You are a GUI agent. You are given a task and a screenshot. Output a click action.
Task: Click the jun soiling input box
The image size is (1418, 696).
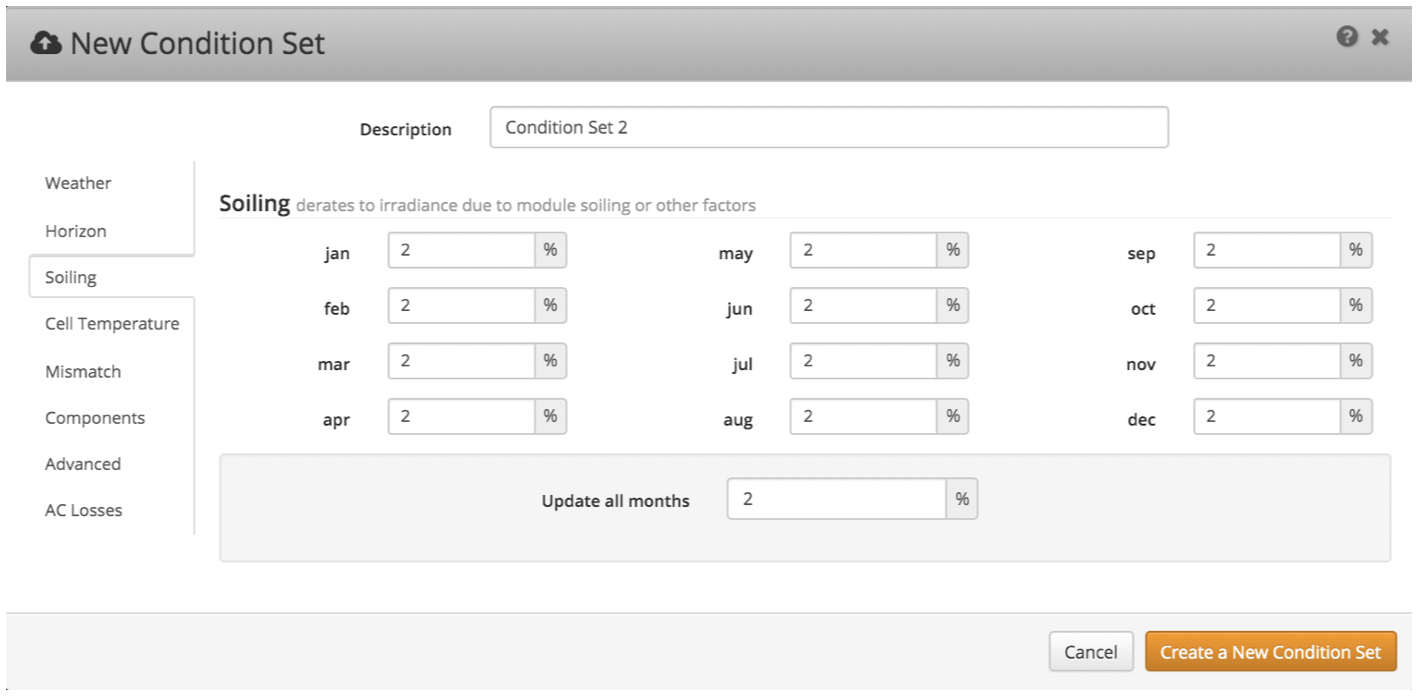click(863, 305)
